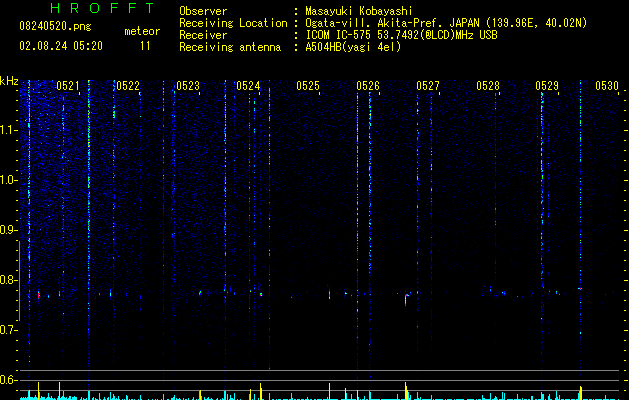Screen dimensions: 629x400
Task: Click the 0522 time marker
Action: point(128,86)
